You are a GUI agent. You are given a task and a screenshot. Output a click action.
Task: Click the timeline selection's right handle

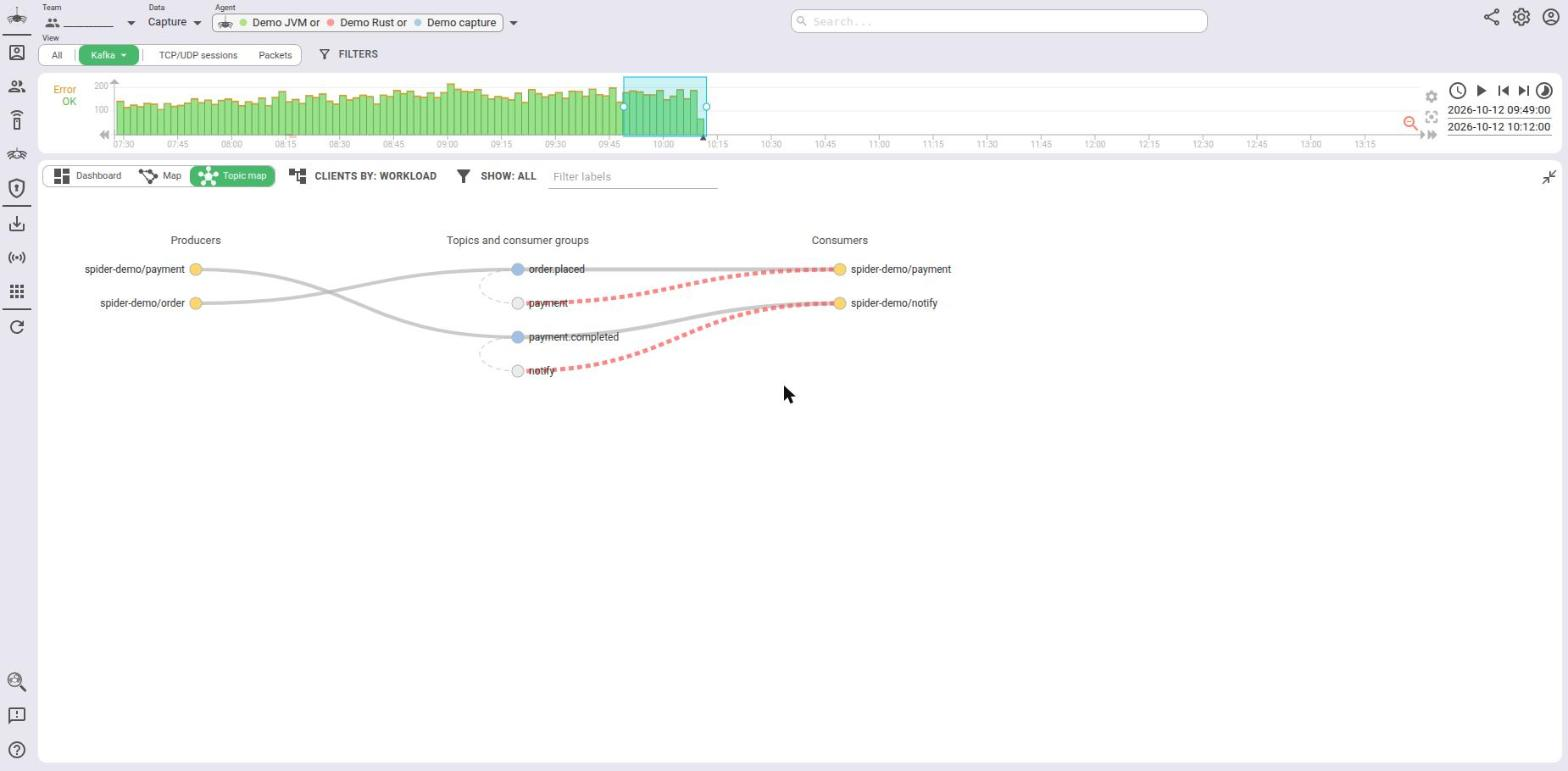tap(706, 107)
